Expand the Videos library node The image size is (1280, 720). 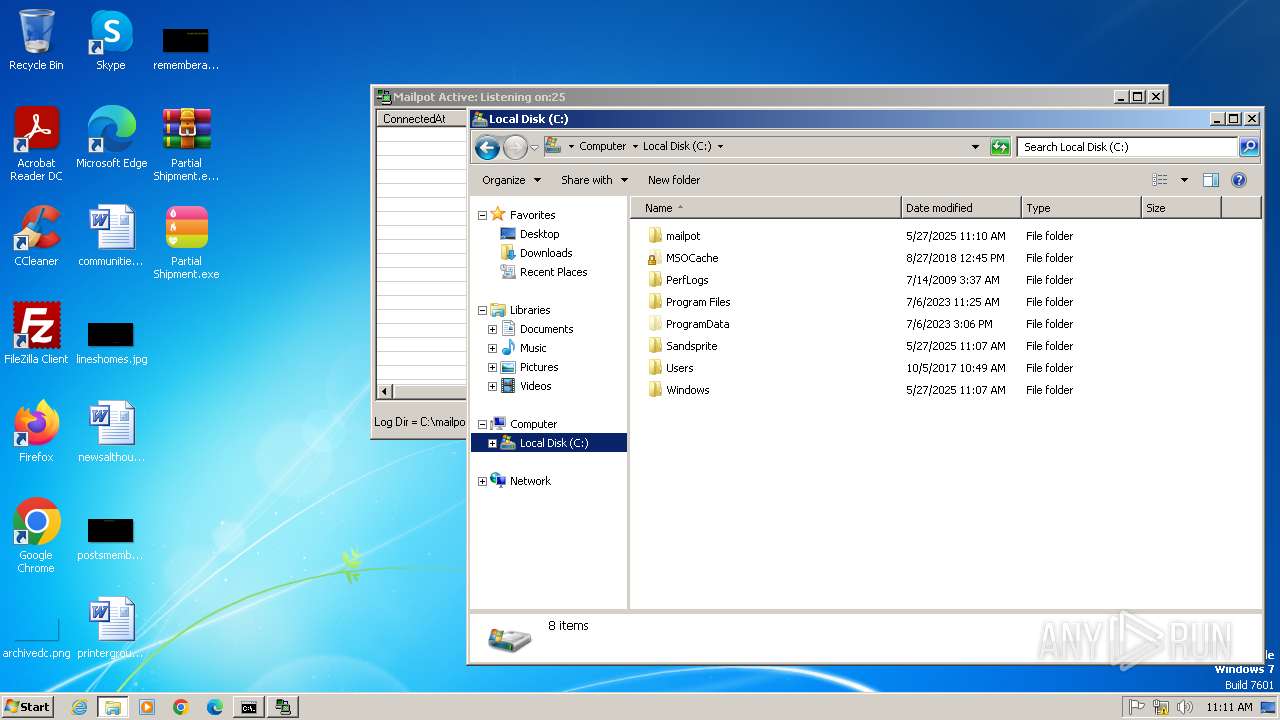[492, 386]
